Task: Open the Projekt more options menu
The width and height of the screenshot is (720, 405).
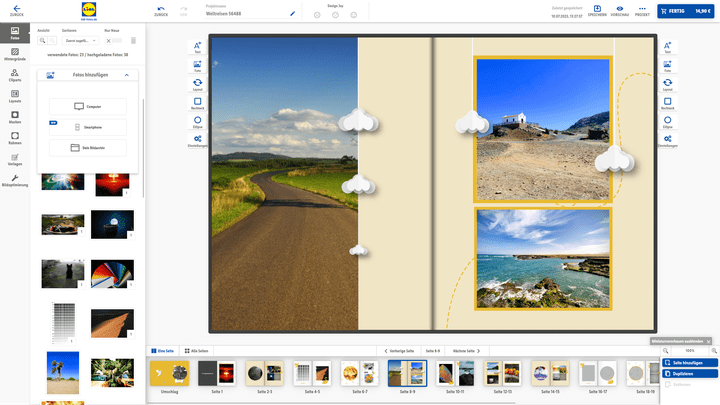Action: point(642,11)
